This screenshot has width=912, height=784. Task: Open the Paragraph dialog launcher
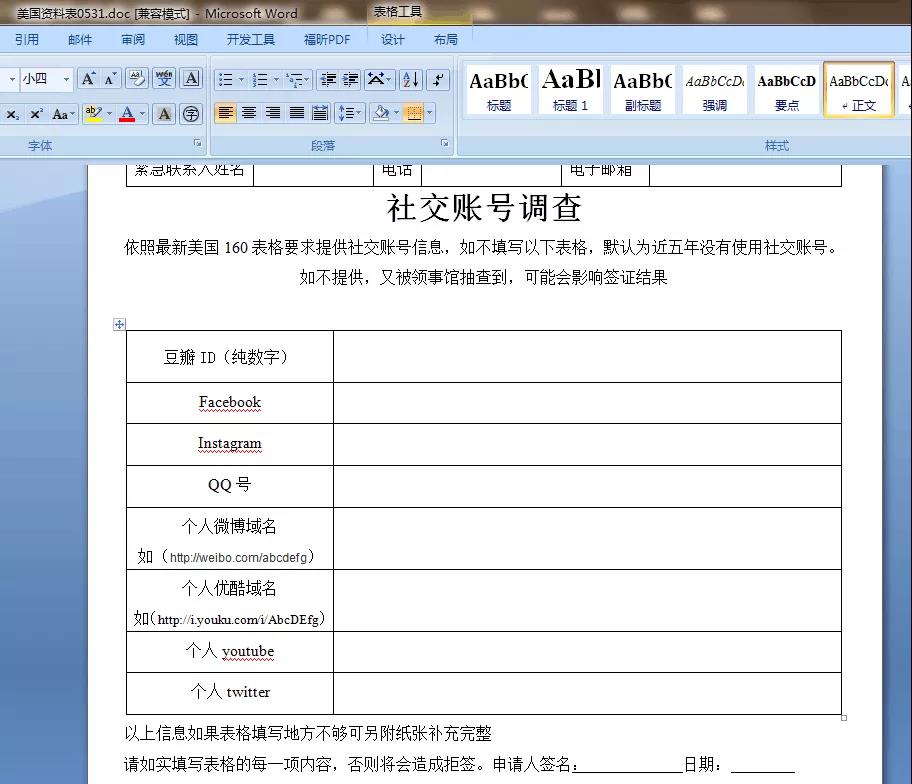point(444,142)
